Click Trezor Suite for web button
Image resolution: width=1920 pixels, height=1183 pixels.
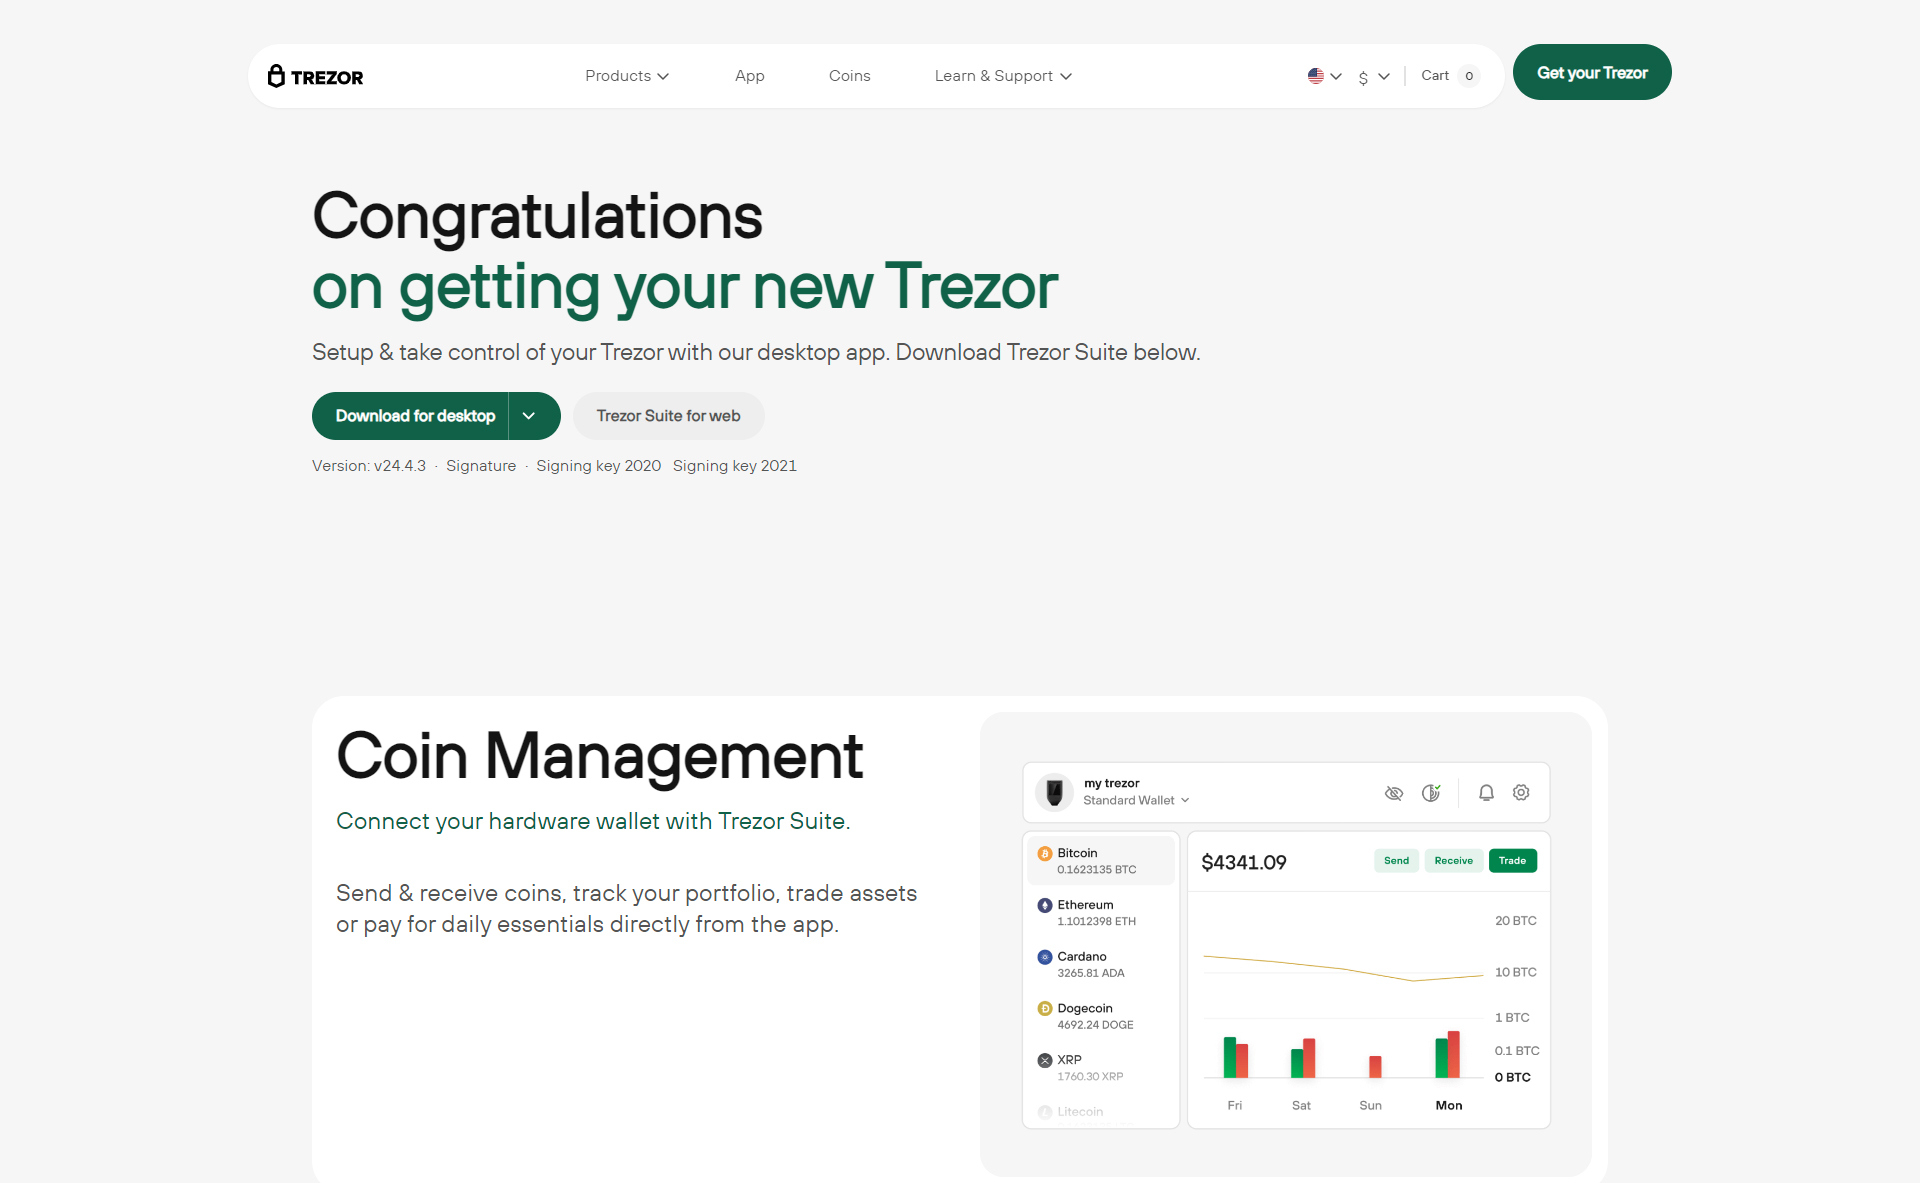point(669,415)
